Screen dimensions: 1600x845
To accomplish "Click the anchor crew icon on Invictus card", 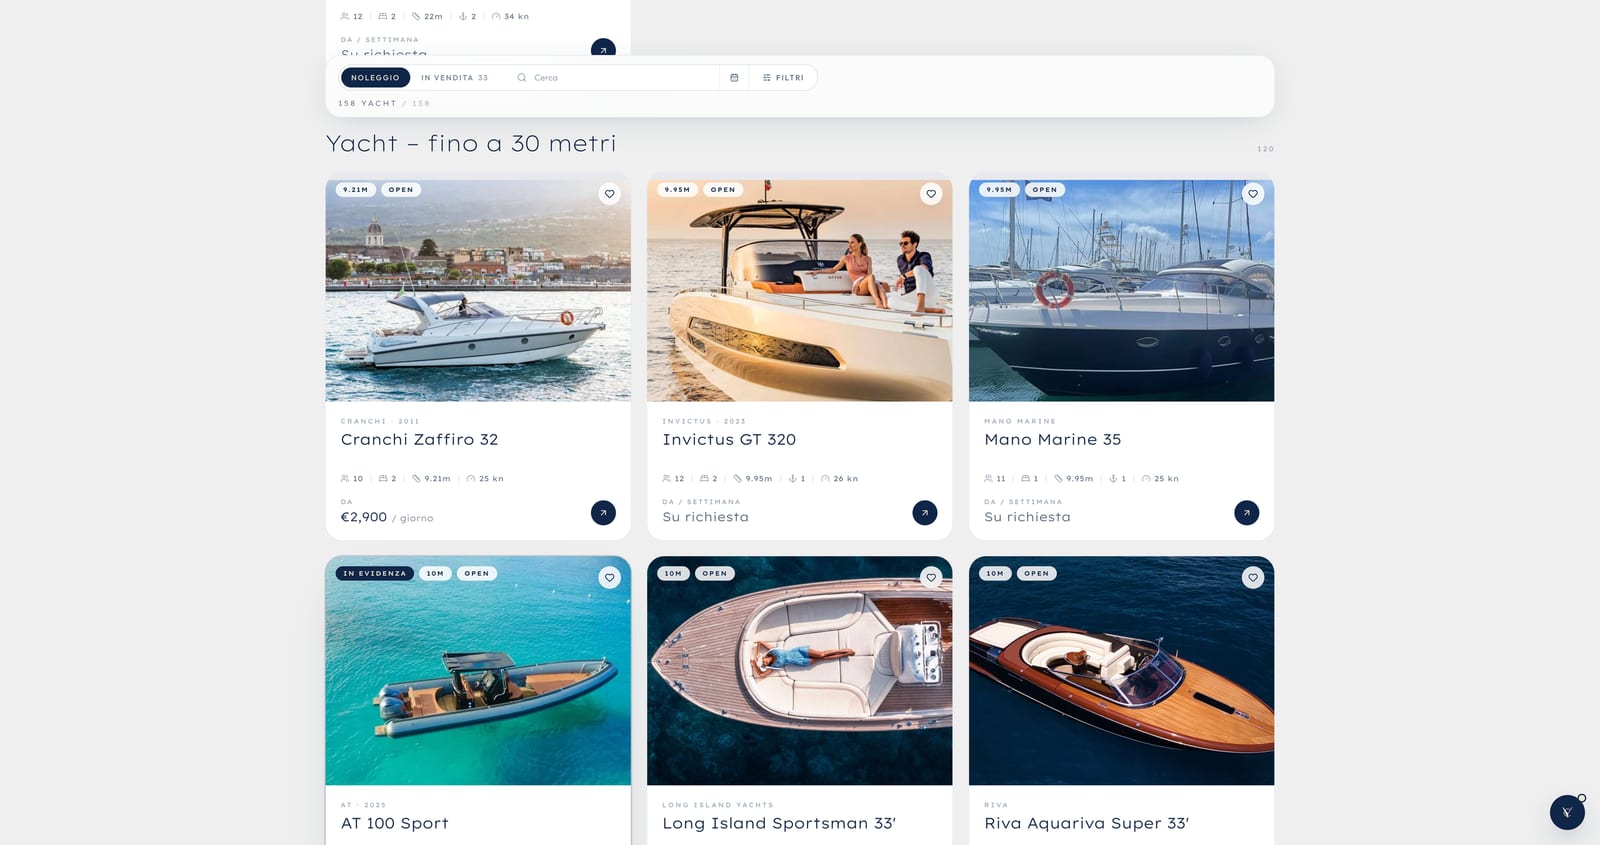I will 792,479.
